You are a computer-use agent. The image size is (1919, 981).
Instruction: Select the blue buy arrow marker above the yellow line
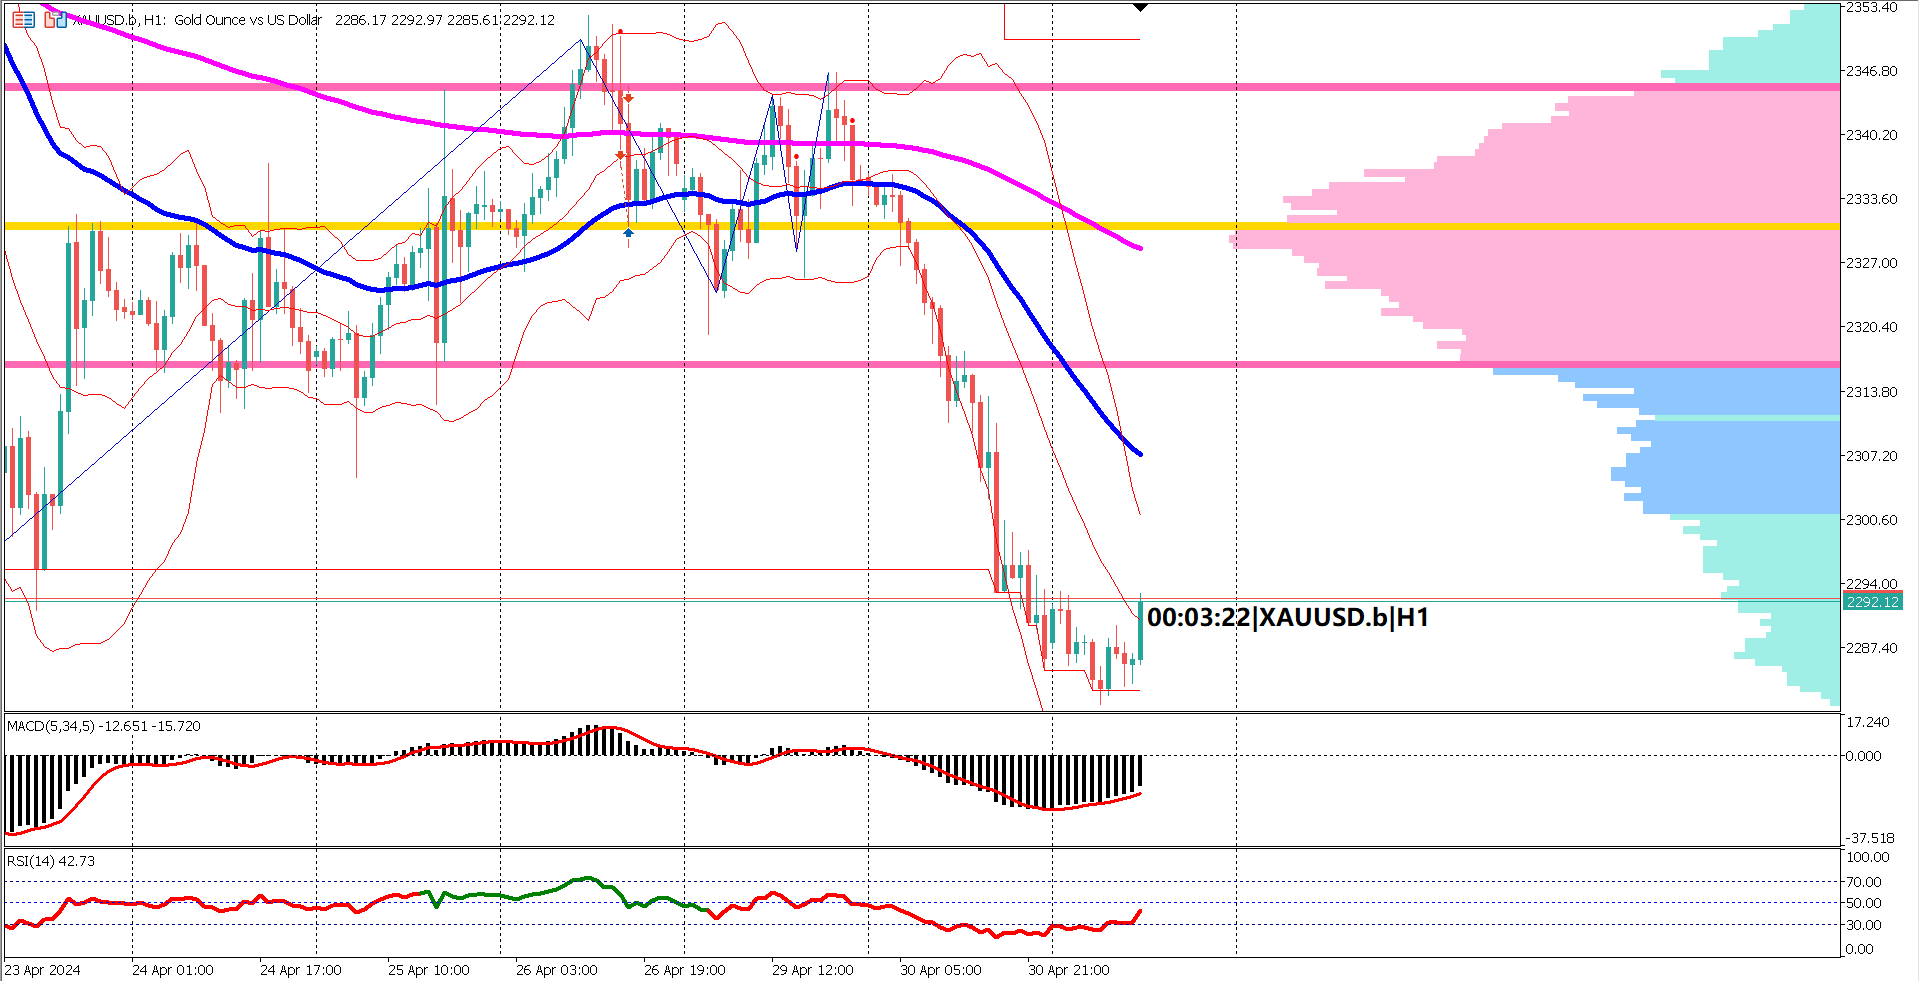pyautogui.click(x=628, y=231)
